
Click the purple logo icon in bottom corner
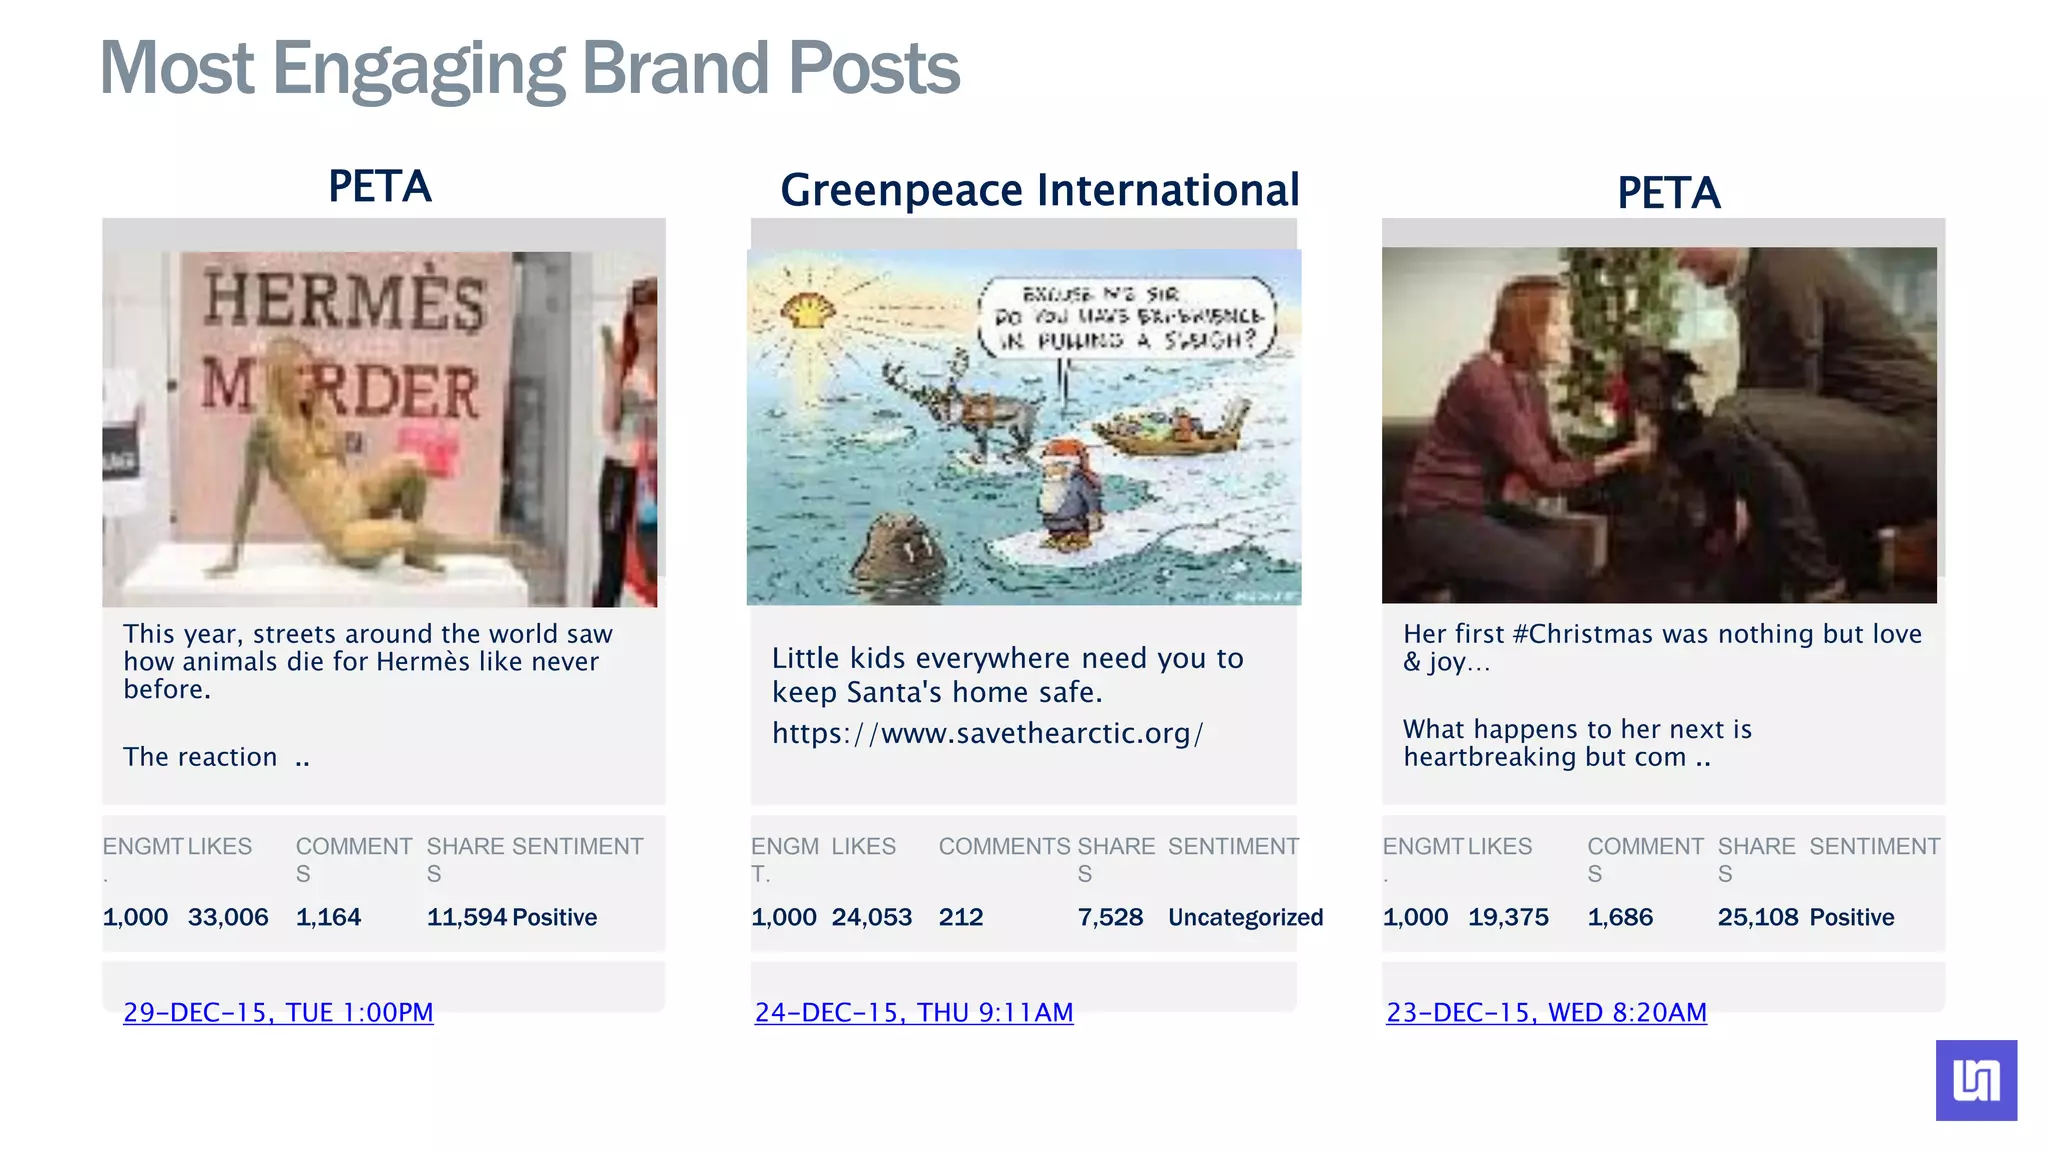tap(1976, 1080)
